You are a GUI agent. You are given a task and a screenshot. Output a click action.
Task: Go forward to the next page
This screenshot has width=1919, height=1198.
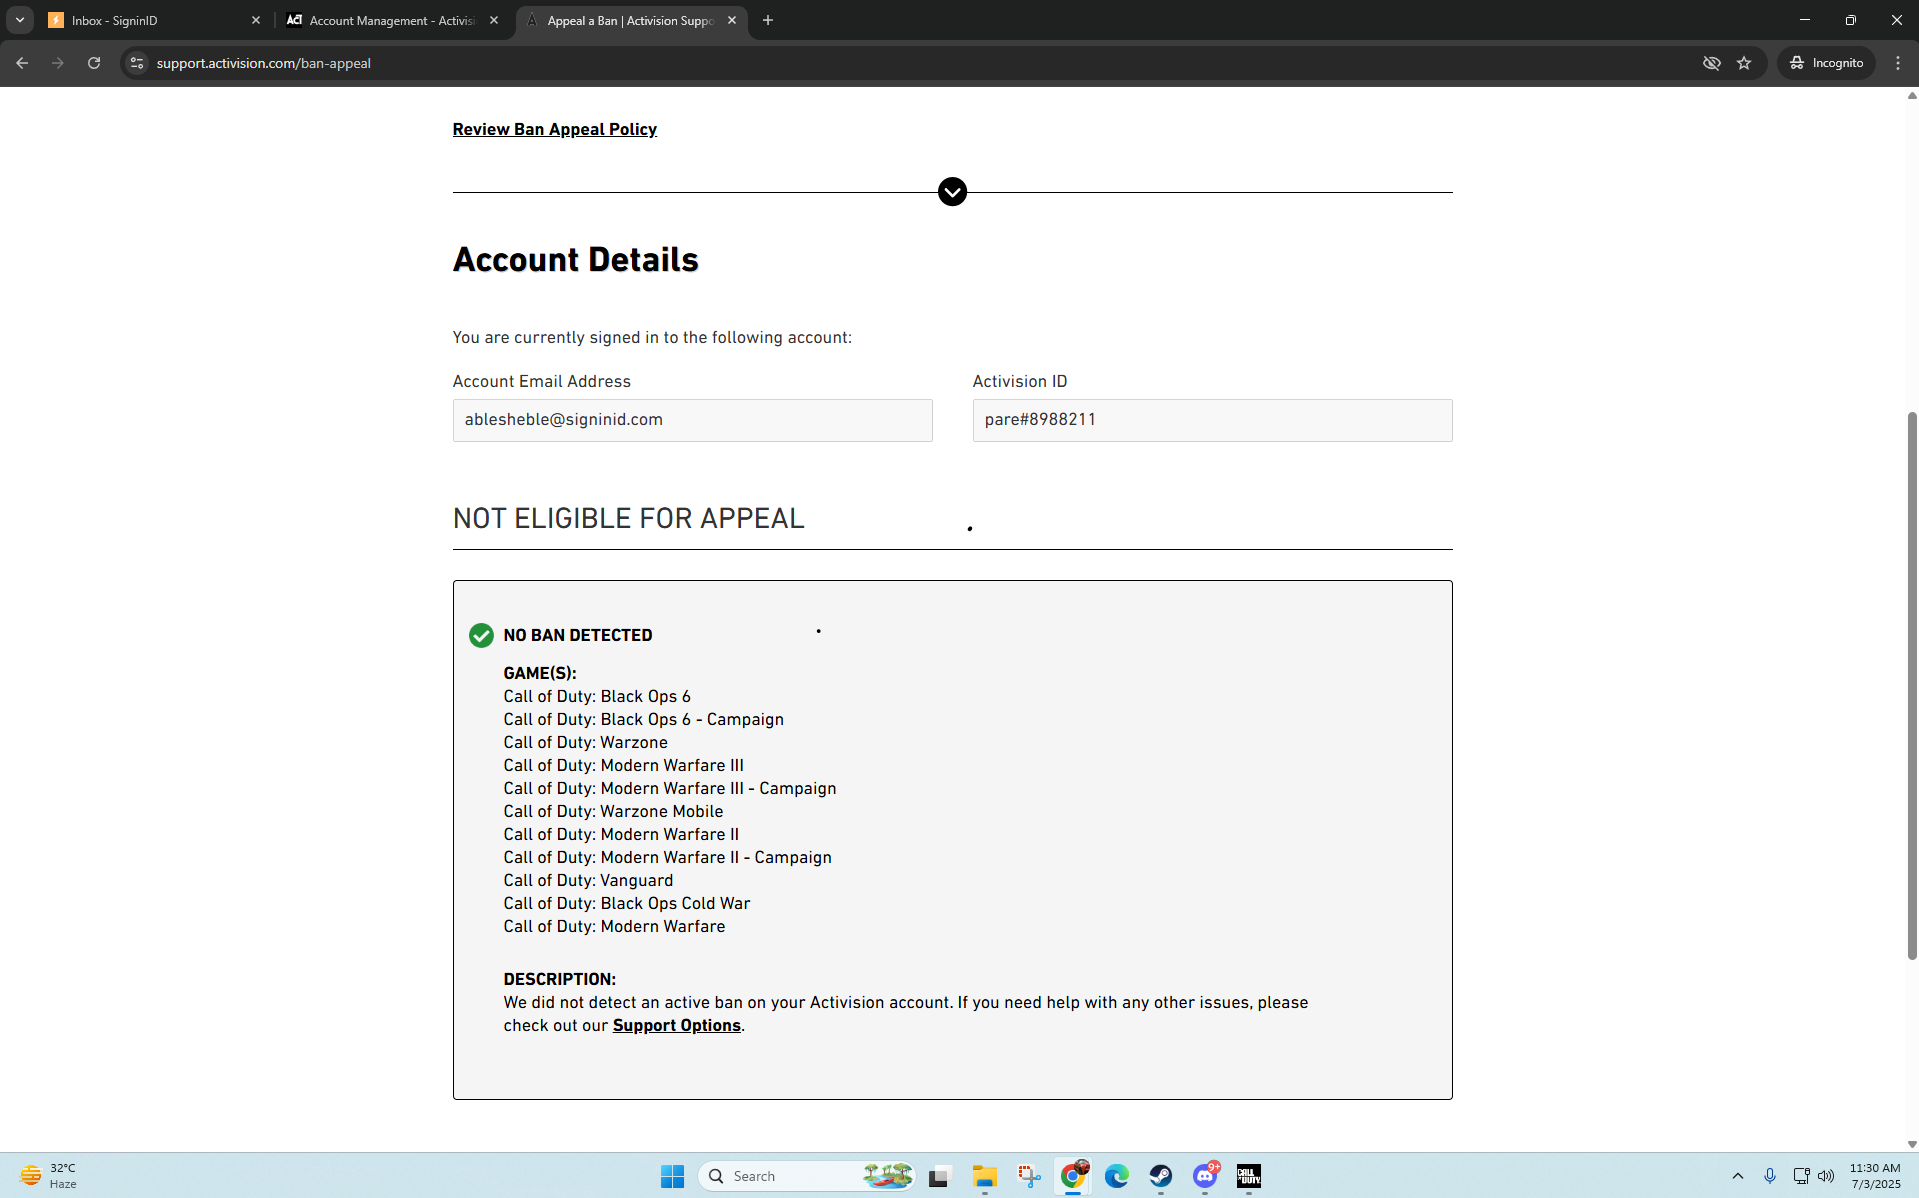point(58,63)
